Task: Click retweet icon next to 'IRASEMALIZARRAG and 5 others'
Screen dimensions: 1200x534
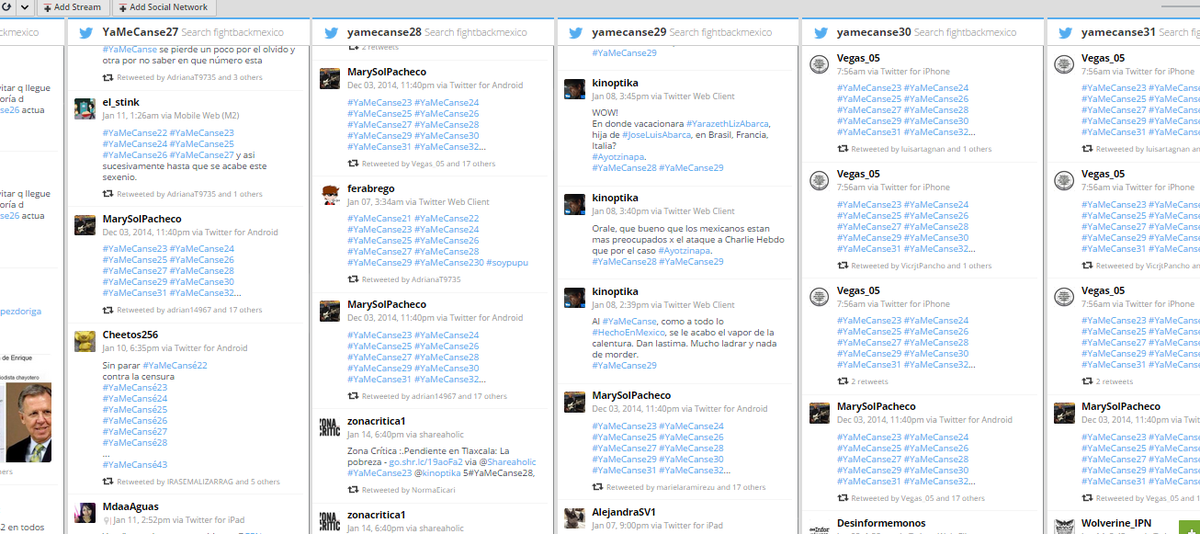Action: 108,482
